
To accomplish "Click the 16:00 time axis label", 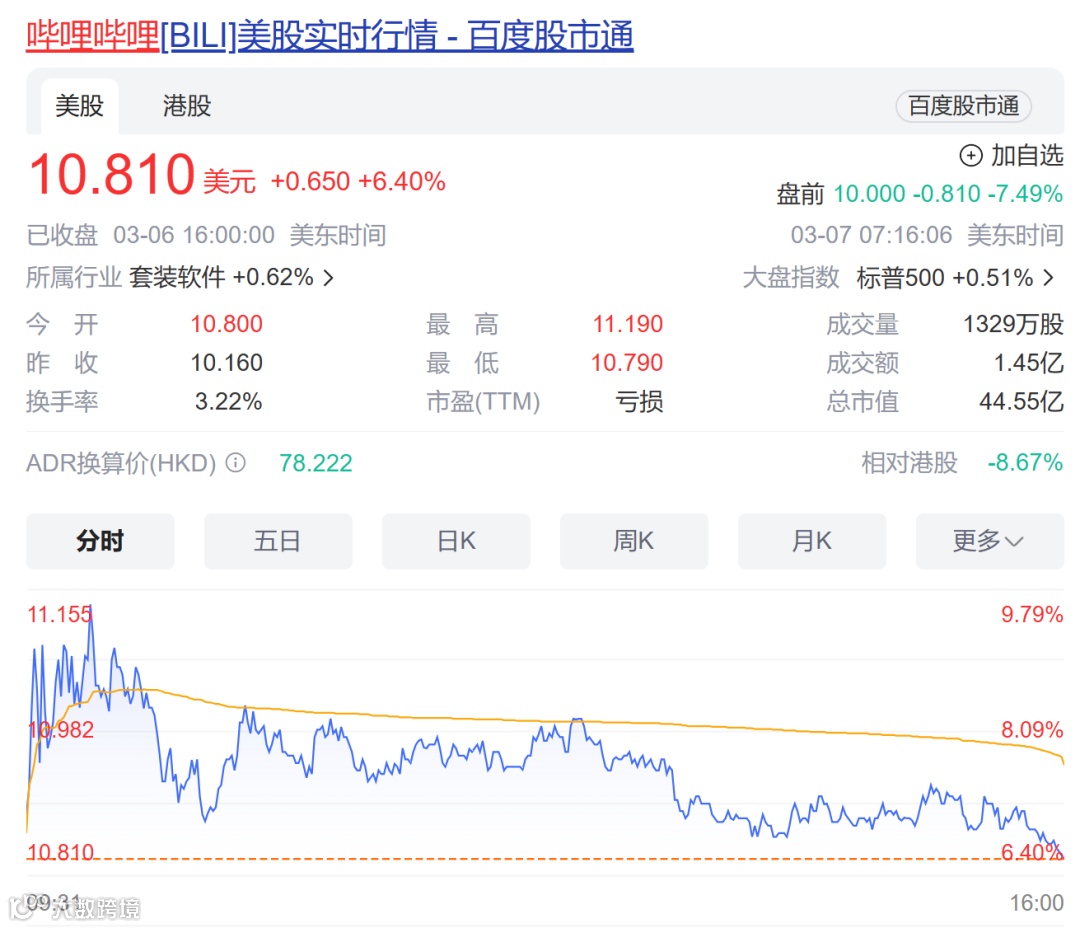I will tap(1037, 903).
